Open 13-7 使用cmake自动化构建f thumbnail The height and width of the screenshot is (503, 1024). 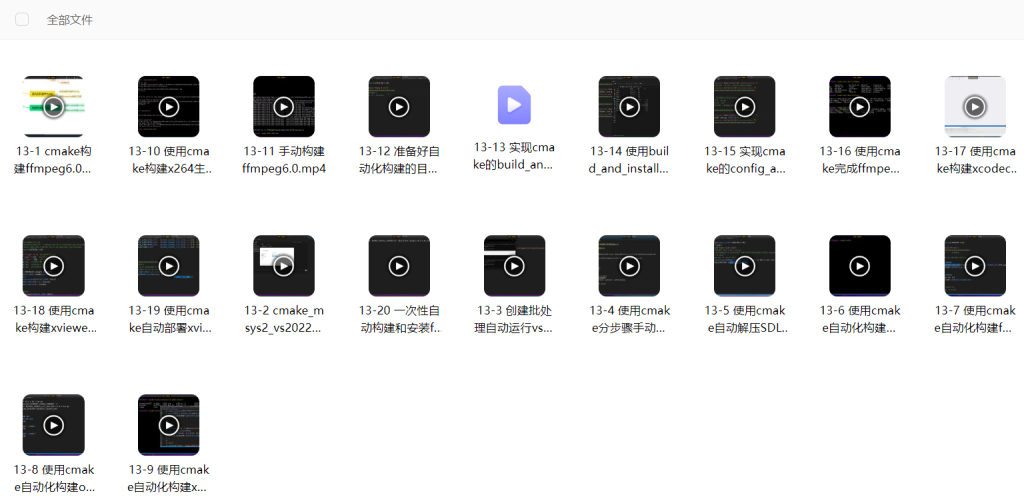(x=975, y=266)
